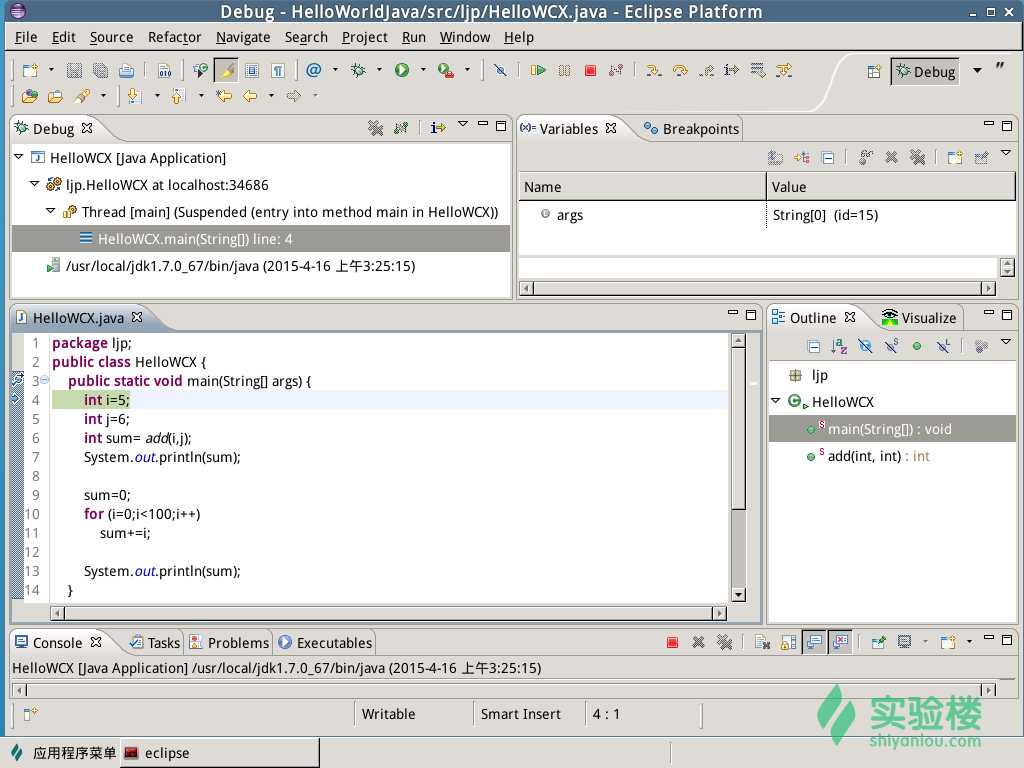The width and height of the screenshot is (1024, 768).
Task: Switch to the Problems tab
Action: pos(230,643)
